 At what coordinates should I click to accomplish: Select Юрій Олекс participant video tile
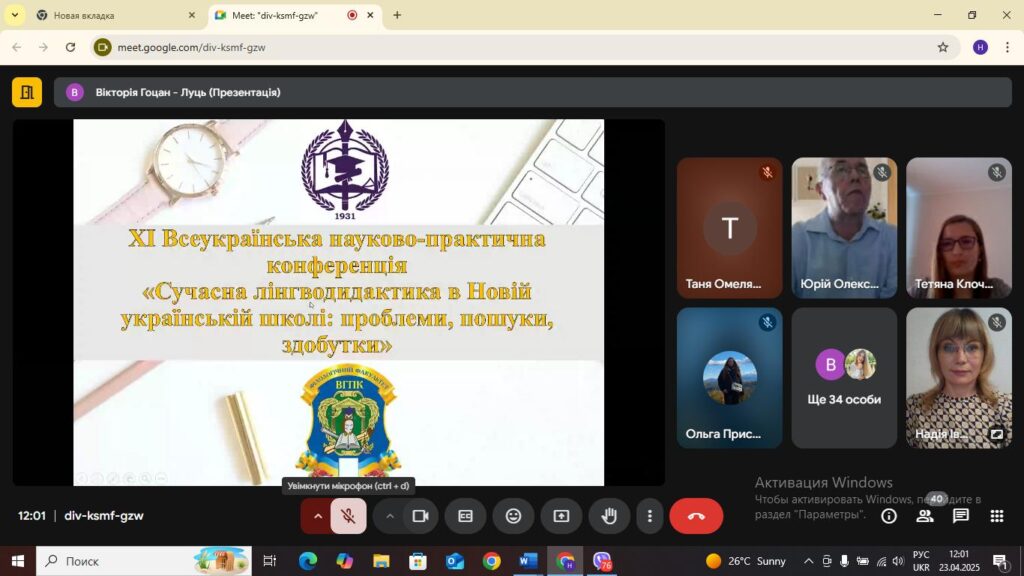coord(844,228)
